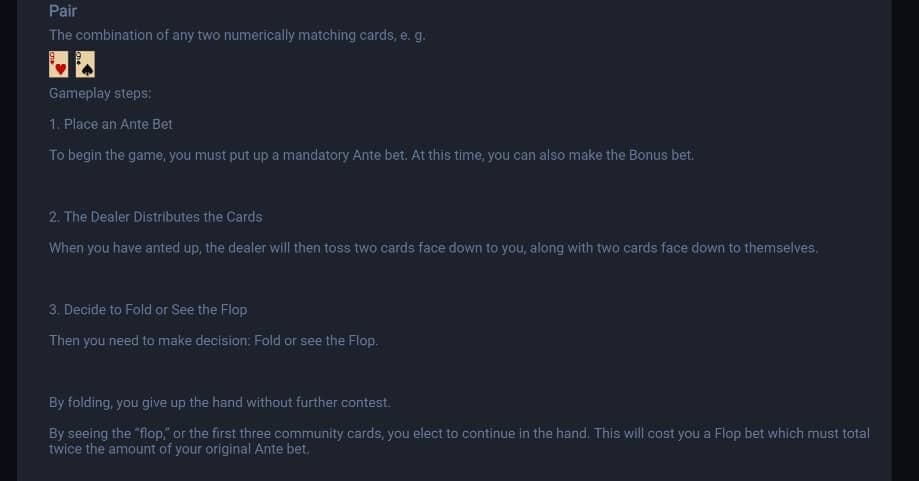The width and height of the screenshot is (919, 481).
Task: Click the words 'Bonus bet' in step one
Action: [x=660, y=155]
